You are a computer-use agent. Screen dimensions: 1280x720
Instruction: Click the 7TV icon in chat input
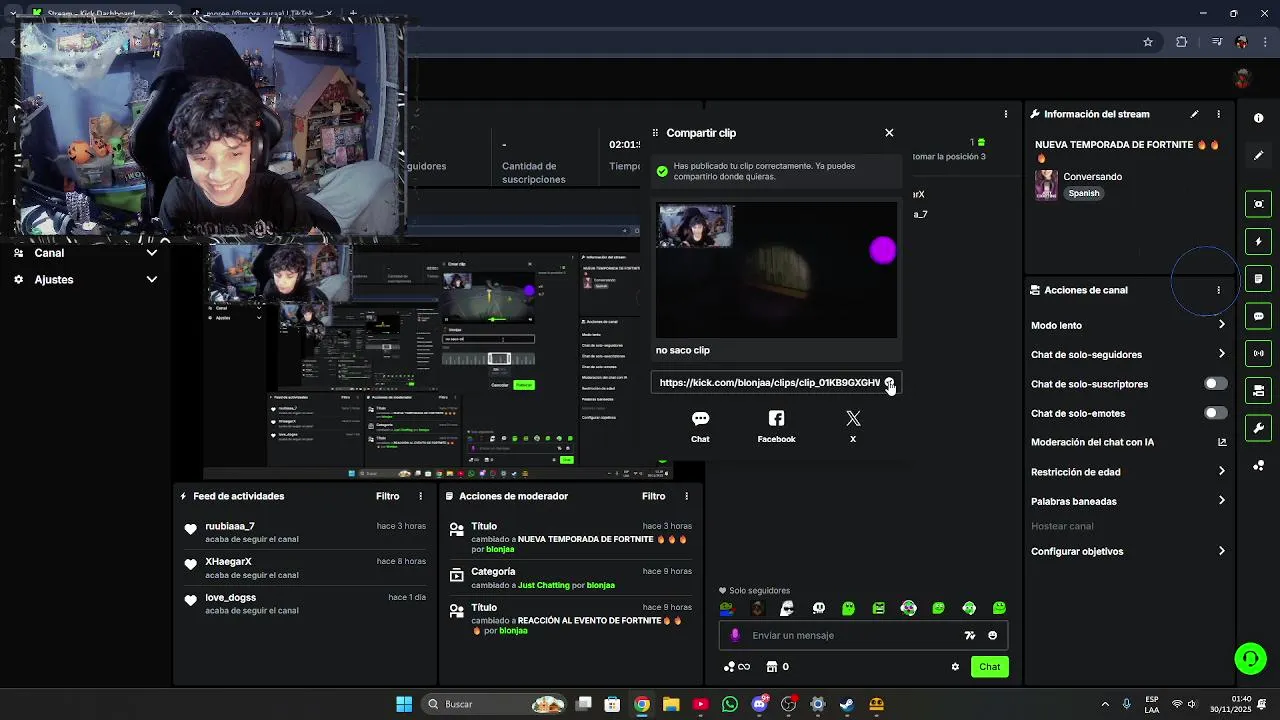(969, 635)
